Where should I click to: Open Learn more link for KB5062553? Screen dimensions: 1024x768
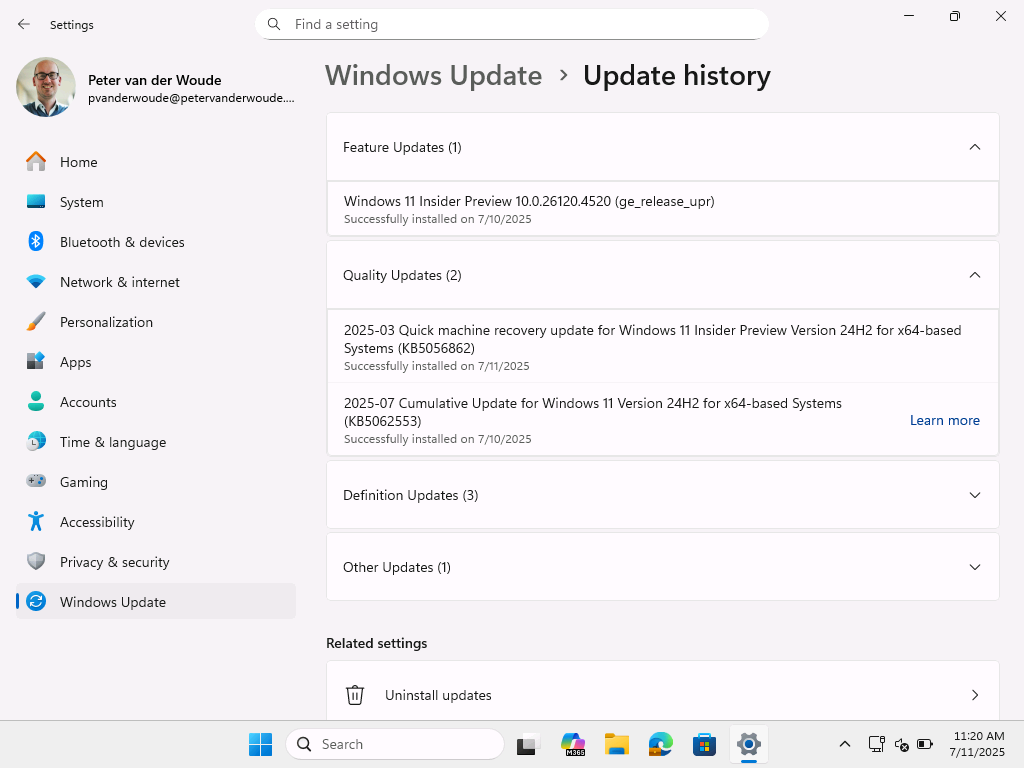point(944,420)
